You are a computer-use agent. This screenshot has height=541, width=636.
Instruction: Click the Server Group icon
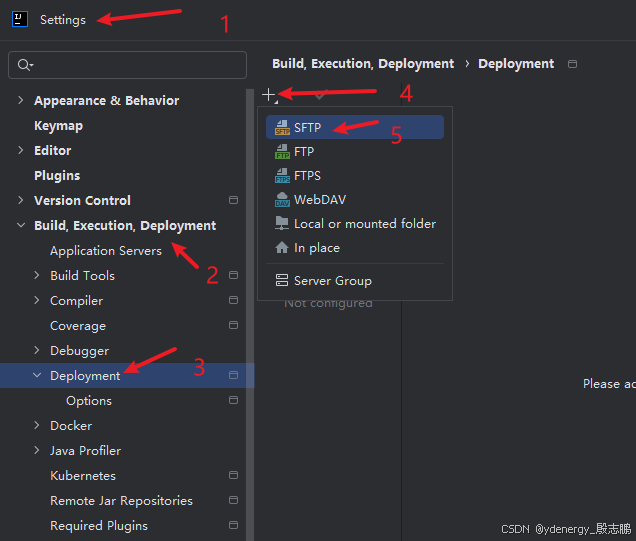click(x=281, y=281)
